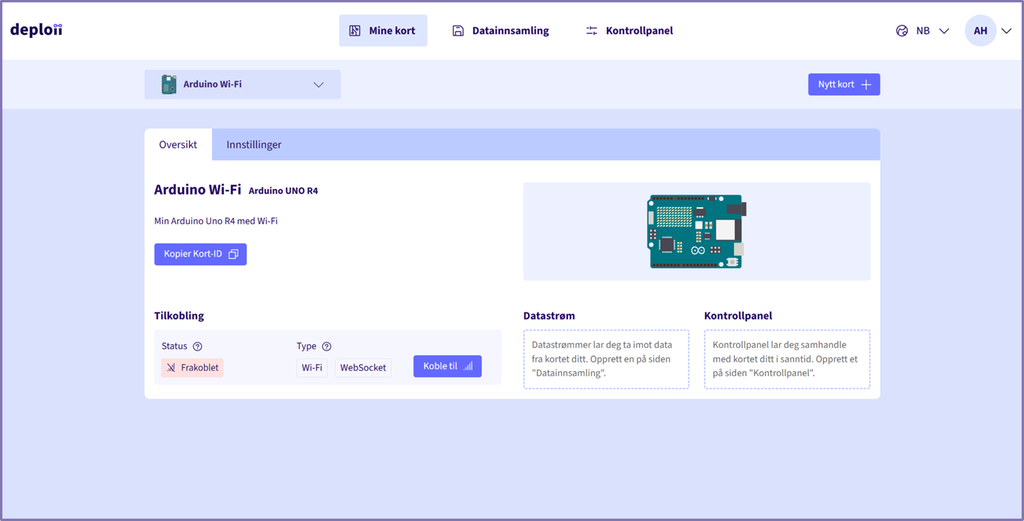The width and height of the screenshot is (1024, 521).
Task: Click the Arduino UNO R4 model label
Action: (283, 191)
